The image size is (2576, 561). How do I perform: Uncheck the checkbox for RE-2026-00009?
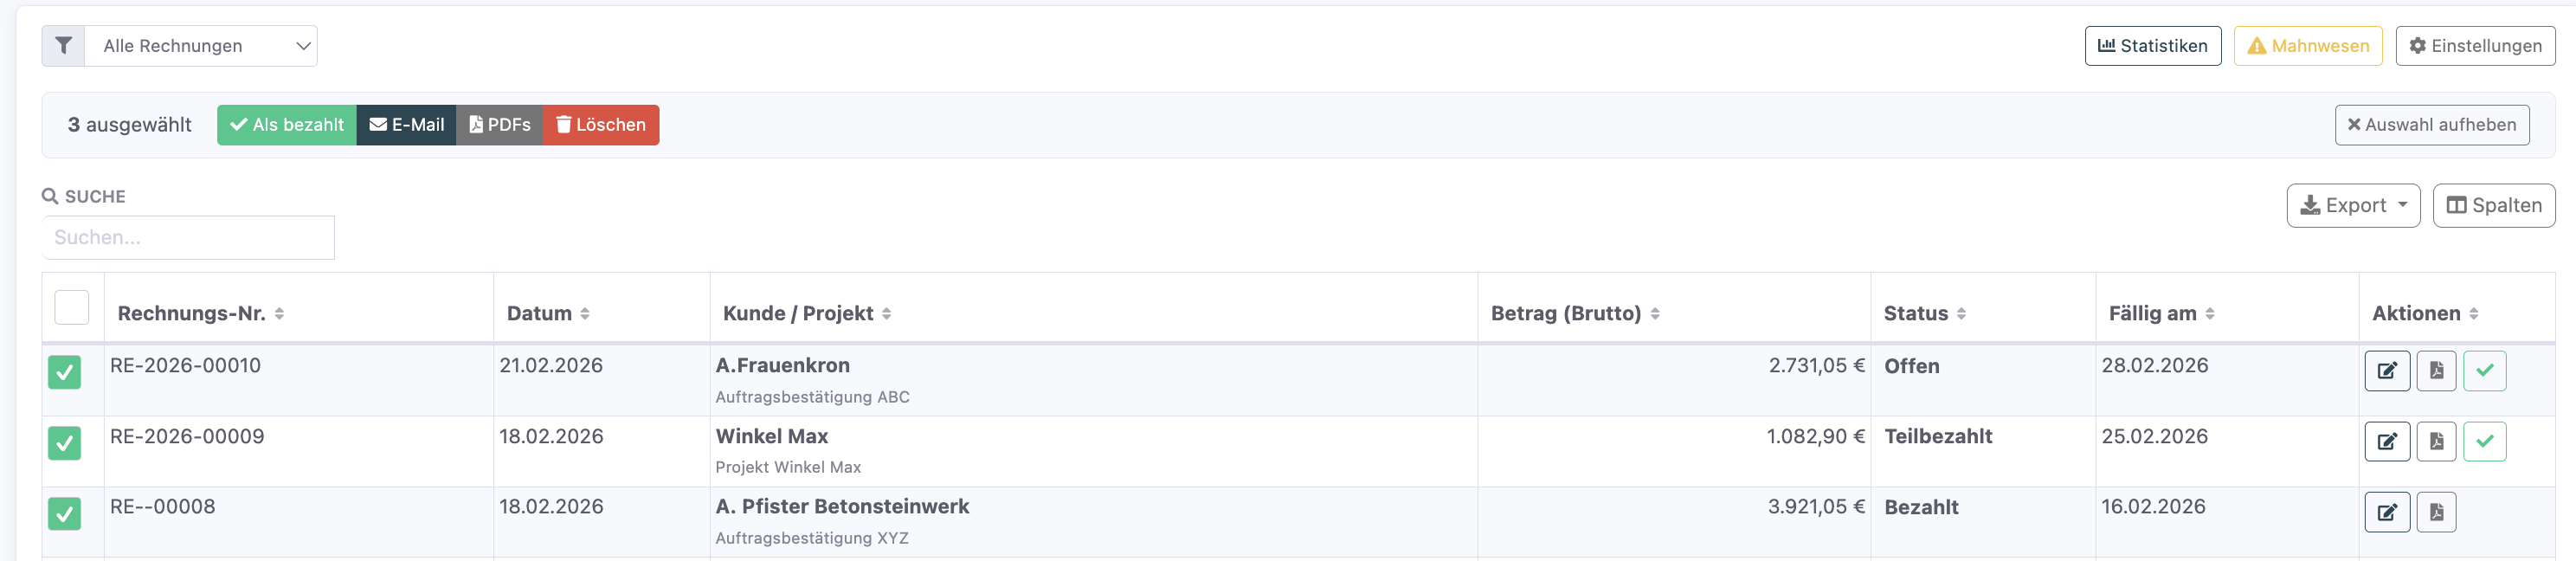(65, 443)
